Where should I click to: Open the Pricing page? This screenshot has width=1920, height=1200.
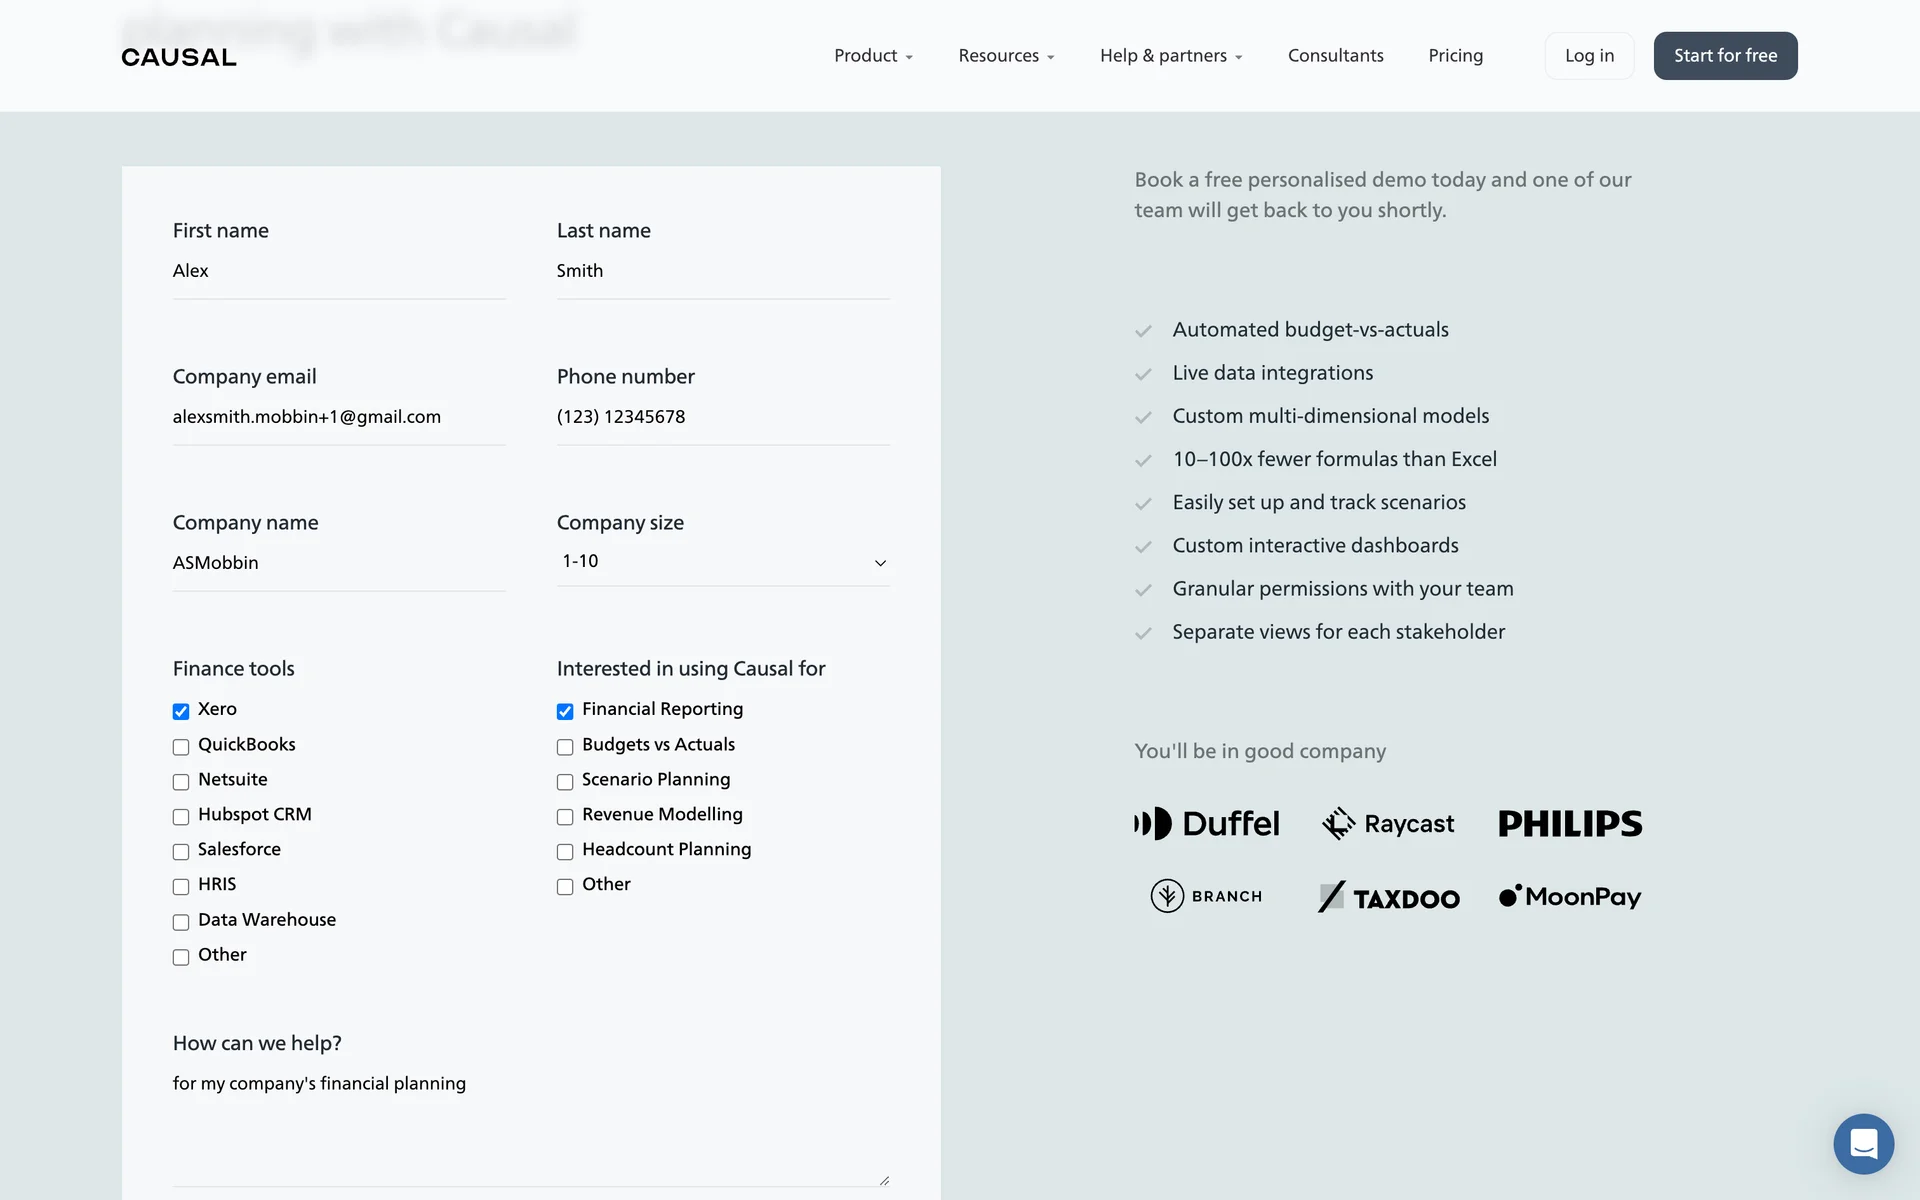1455,56
